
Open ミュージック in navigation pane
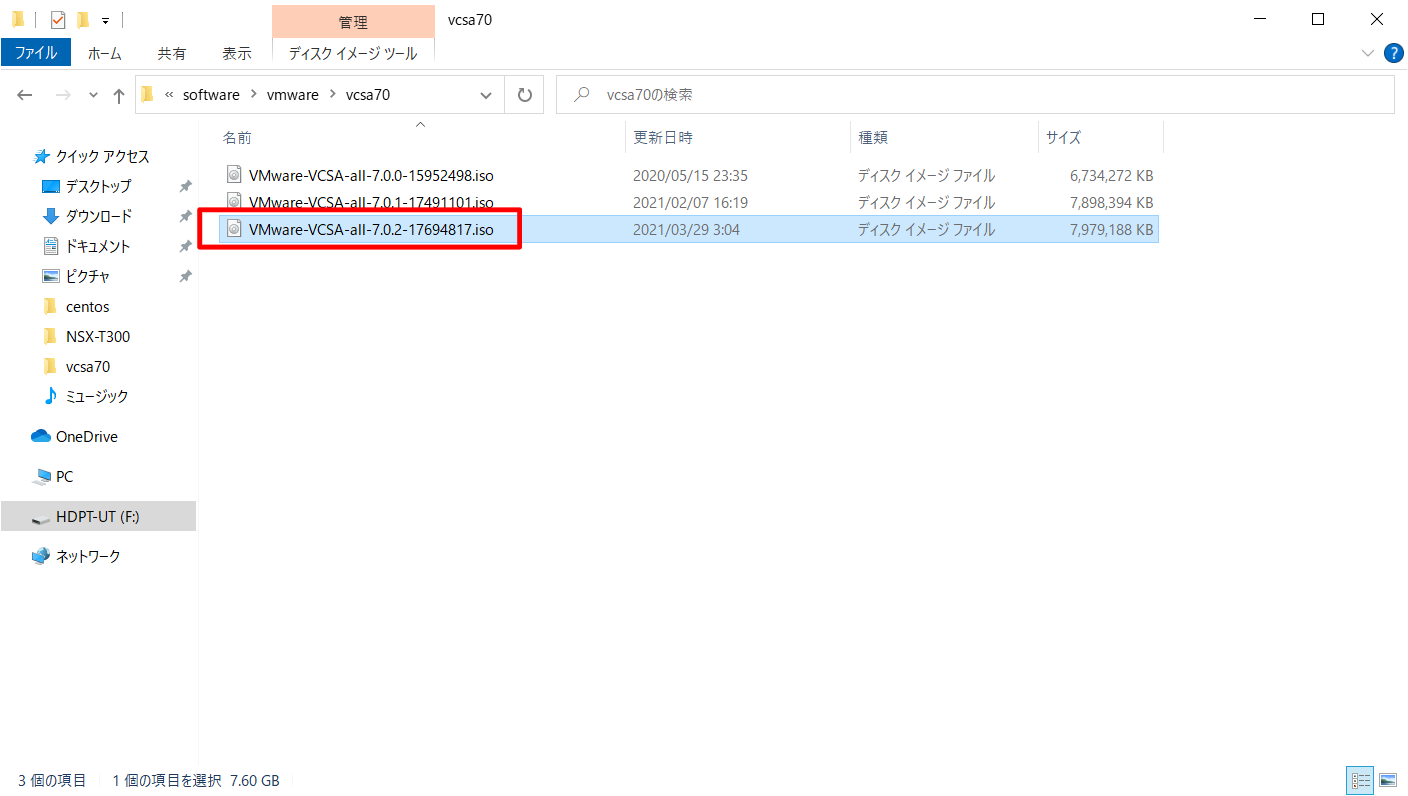[97, 396]
